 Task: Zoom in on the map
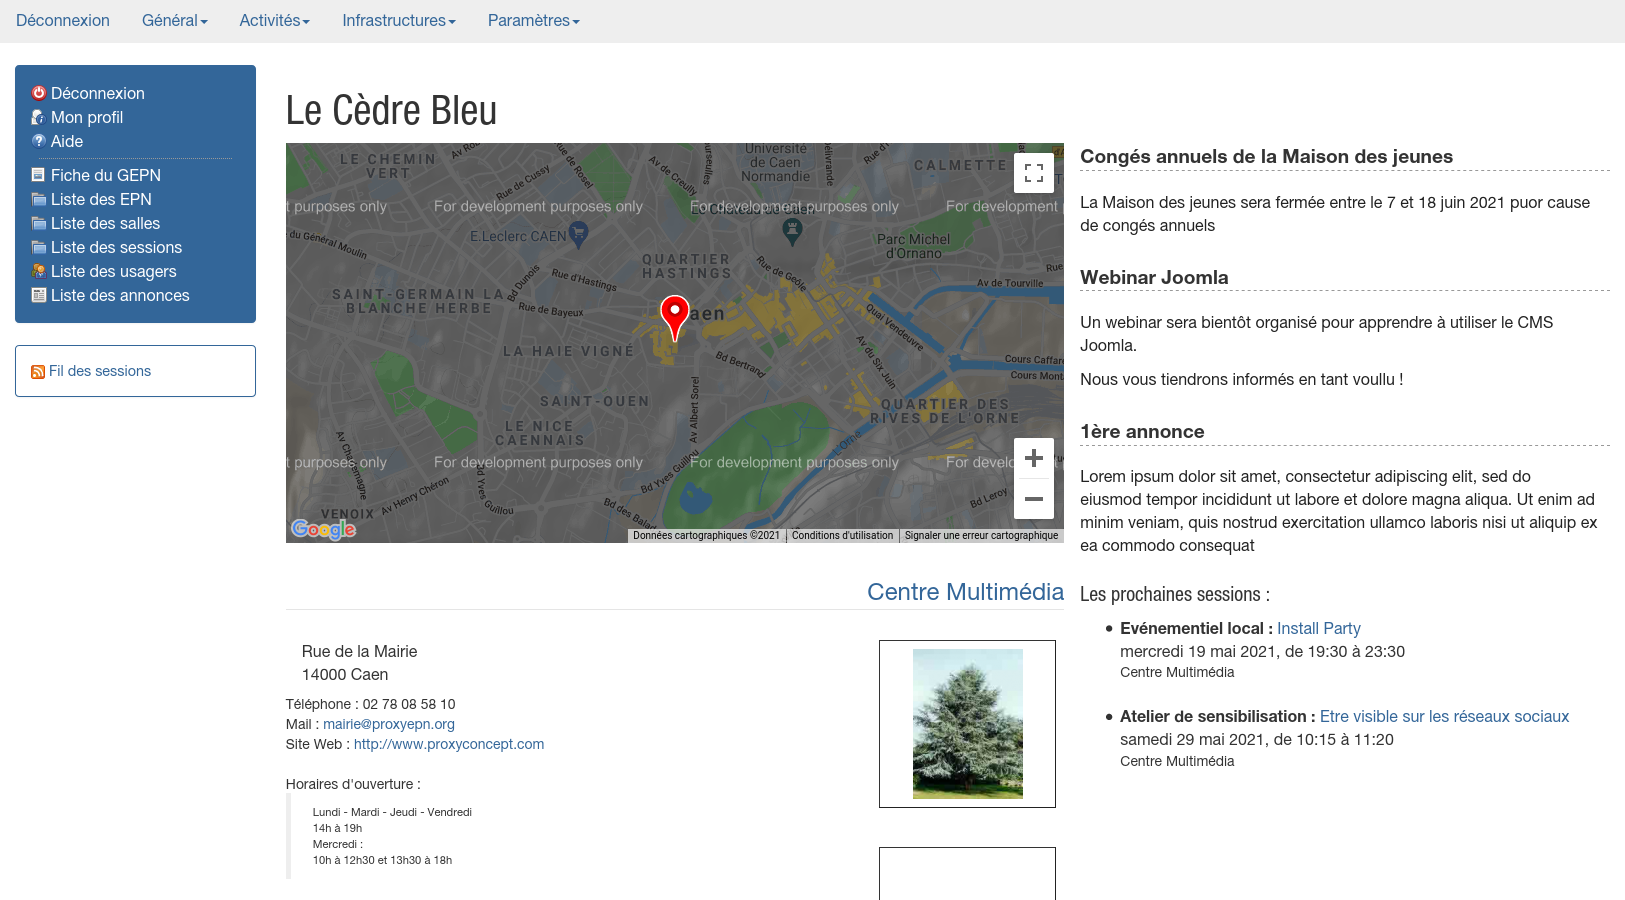pos(1034,458)
